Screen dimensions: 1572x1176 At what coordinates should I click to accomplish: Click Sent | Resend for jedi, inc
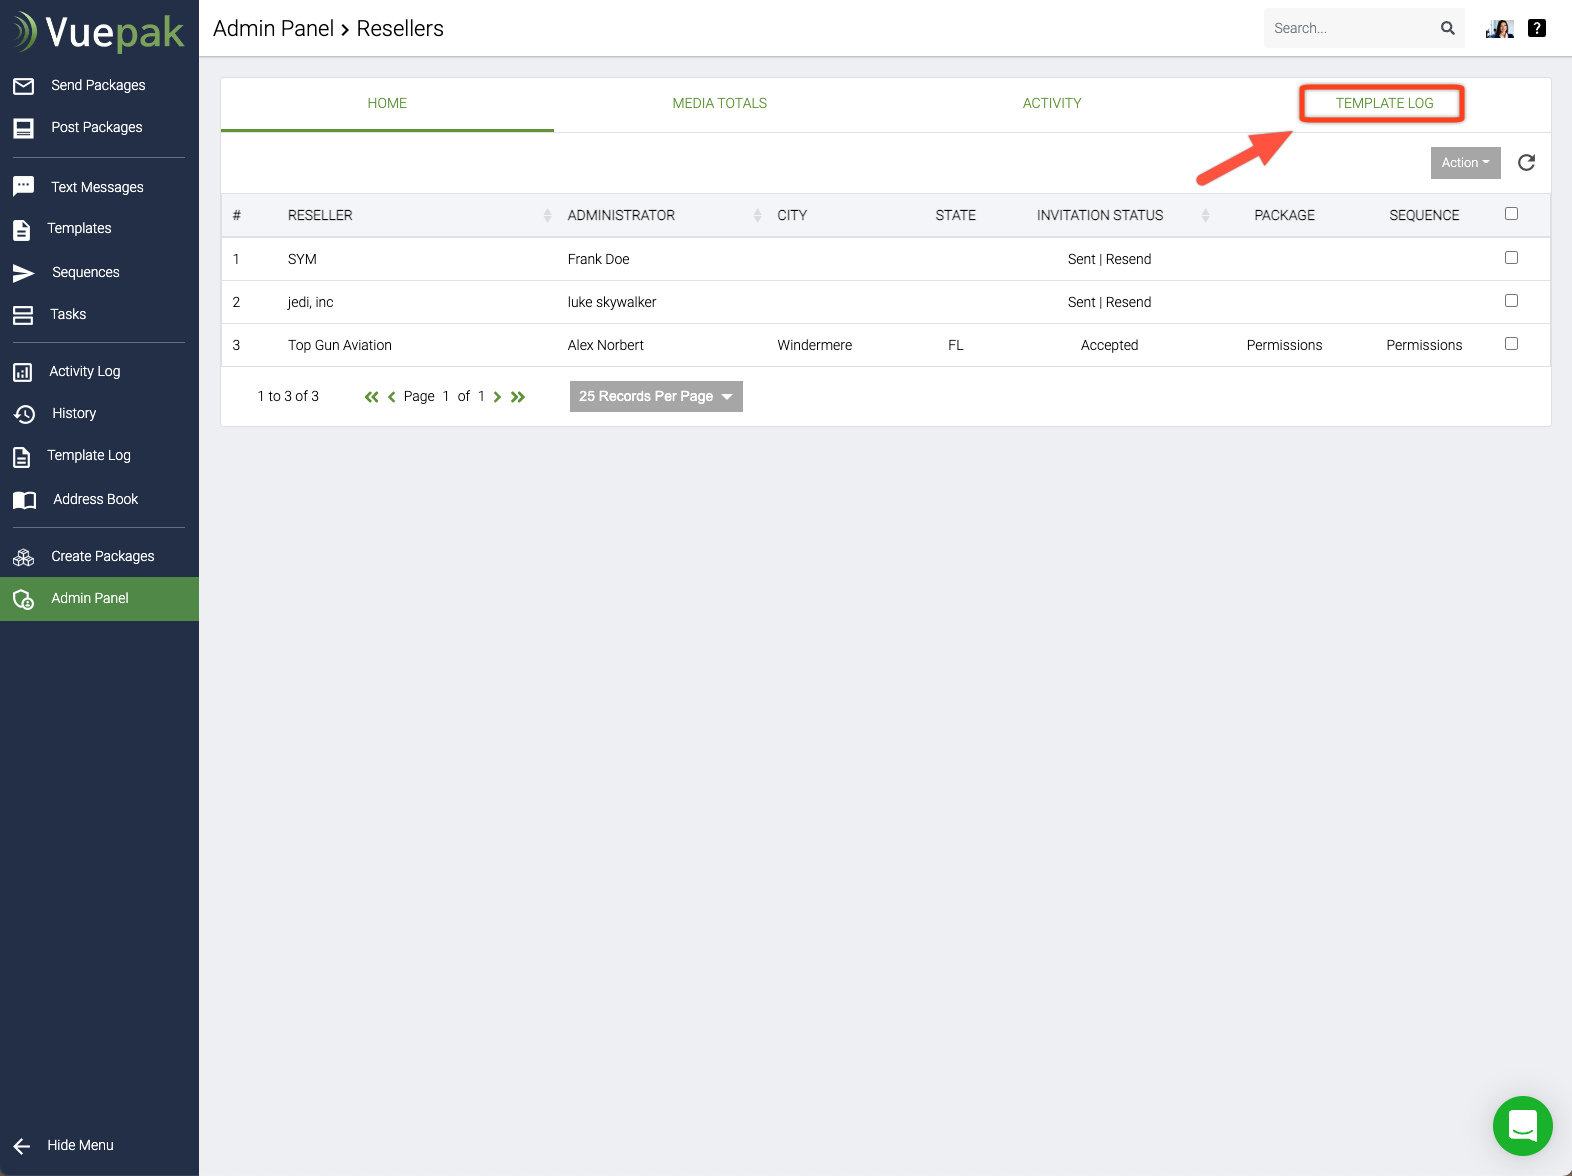[x=1109, y=302]
